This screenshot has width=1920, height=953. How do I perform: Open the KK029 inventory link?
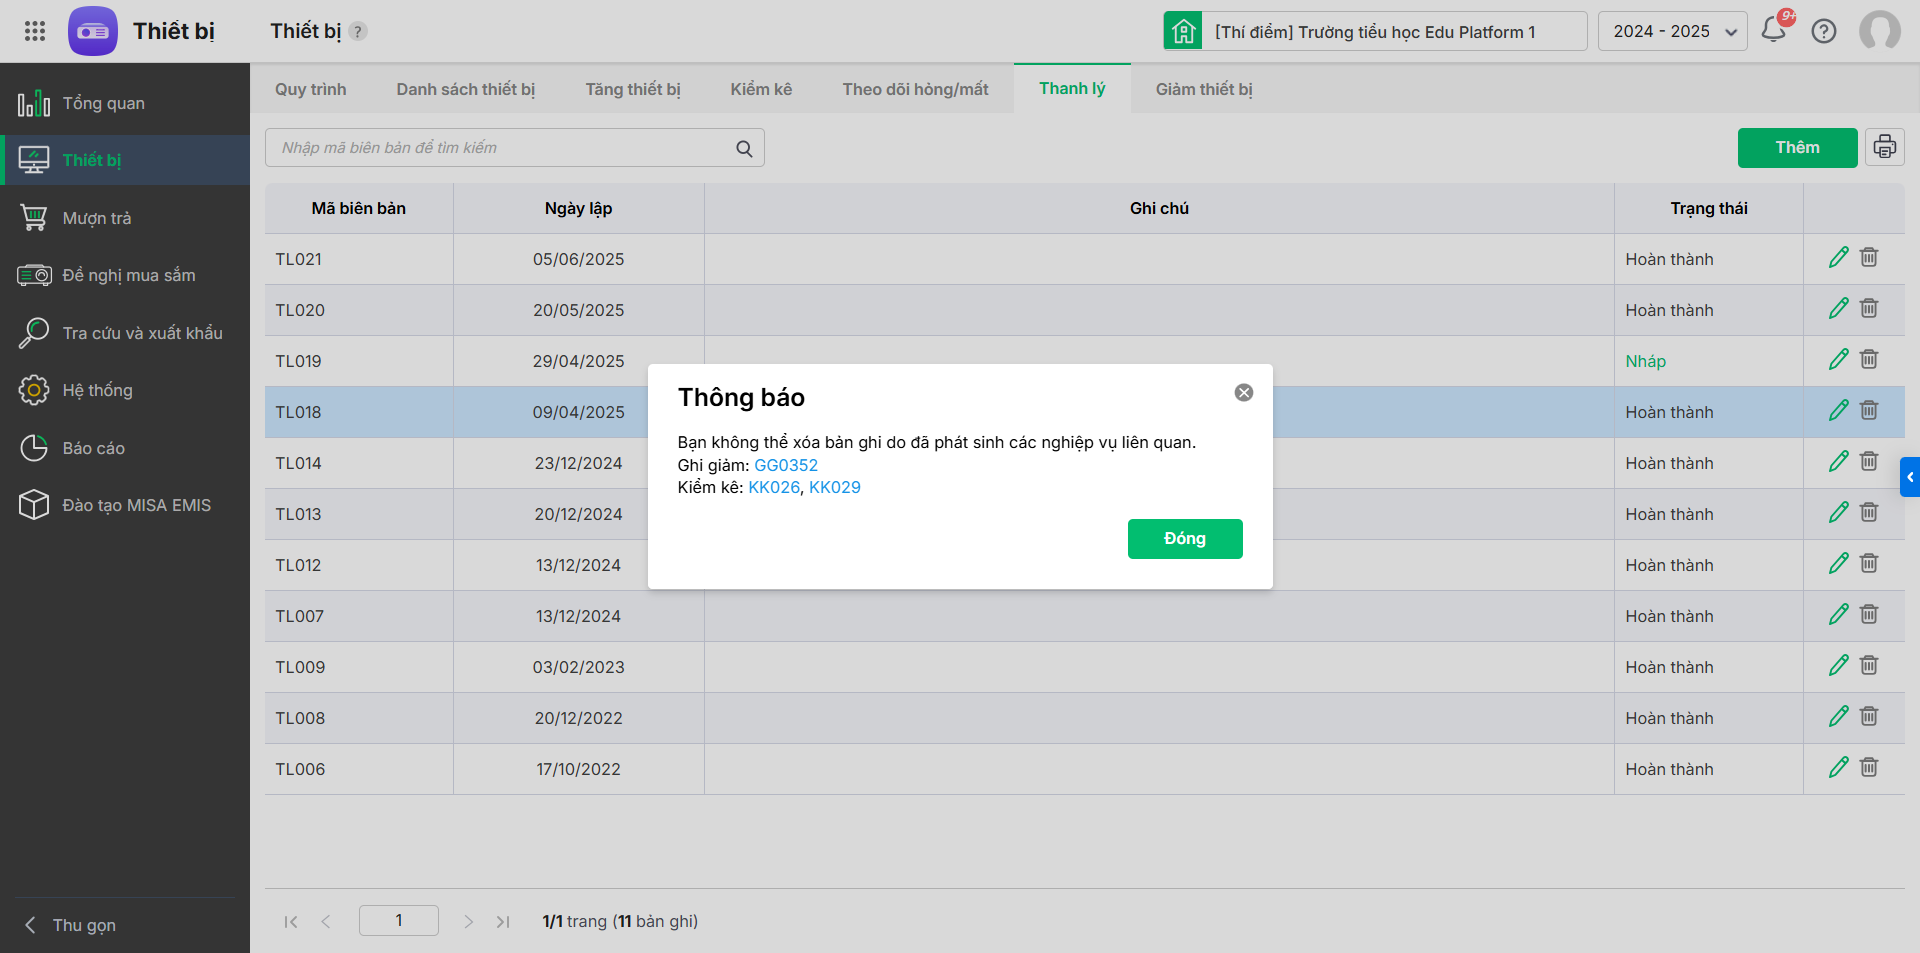point(834,487)
